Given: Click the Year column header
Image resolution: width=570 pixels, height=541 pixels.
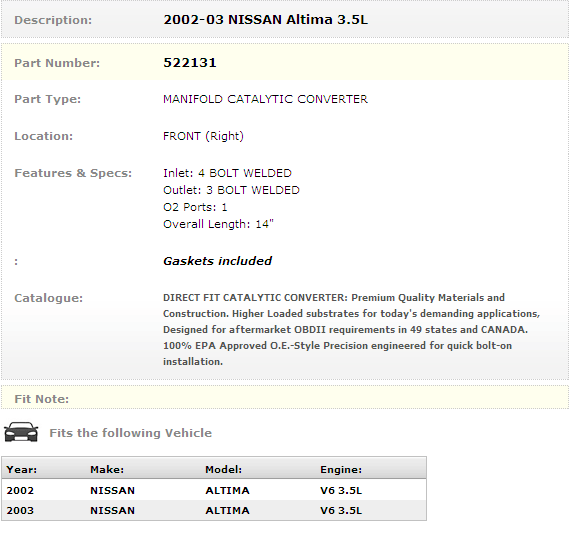Looking at the screenshot, I should (x=21, y=469).
